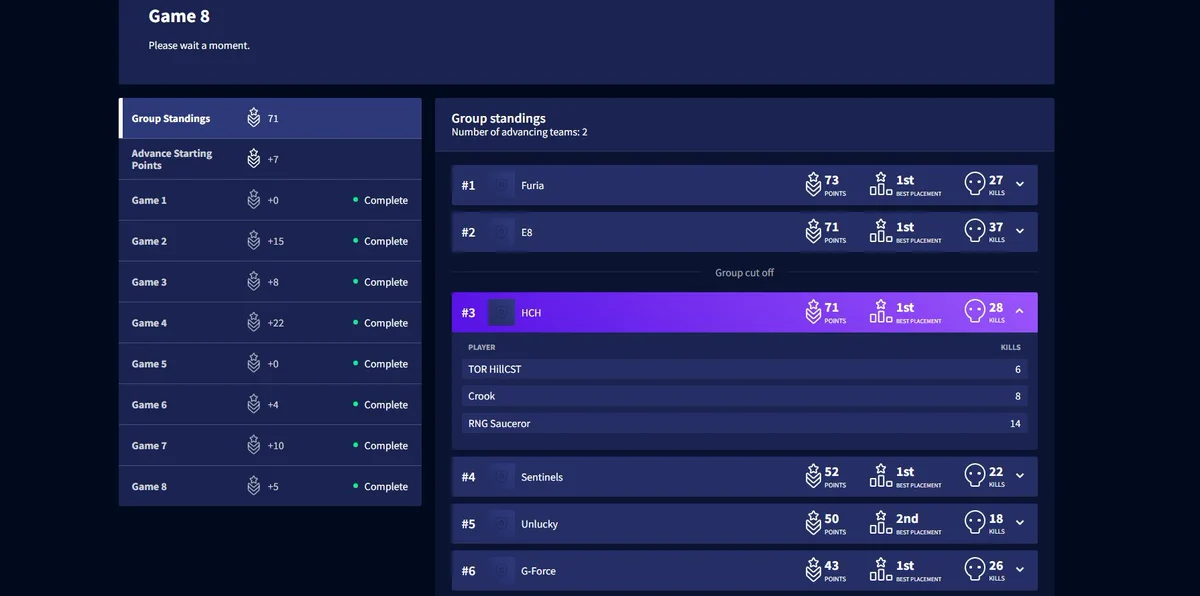This screenshot has height=596, width=1200.
Task: Click the points icon beside Game 7 +10
Action: (x=254, y=446)
